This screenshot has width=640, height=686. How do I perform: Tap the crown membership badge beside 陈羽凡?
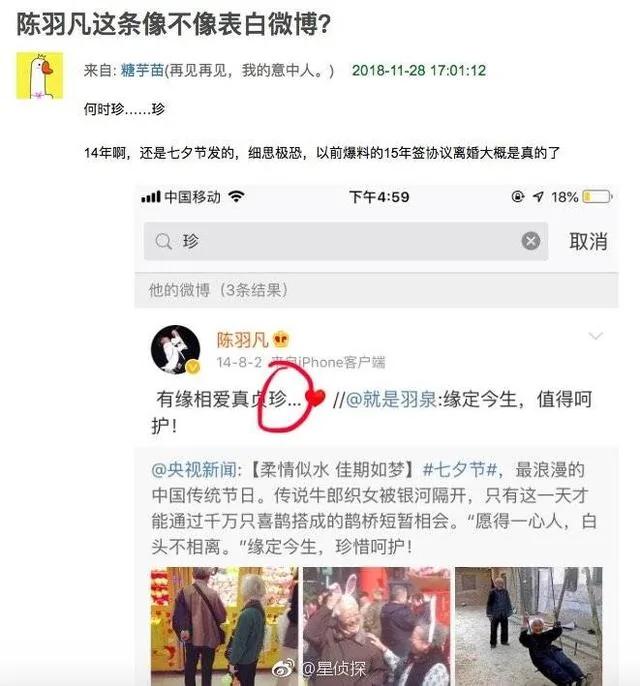coord(280,340)
